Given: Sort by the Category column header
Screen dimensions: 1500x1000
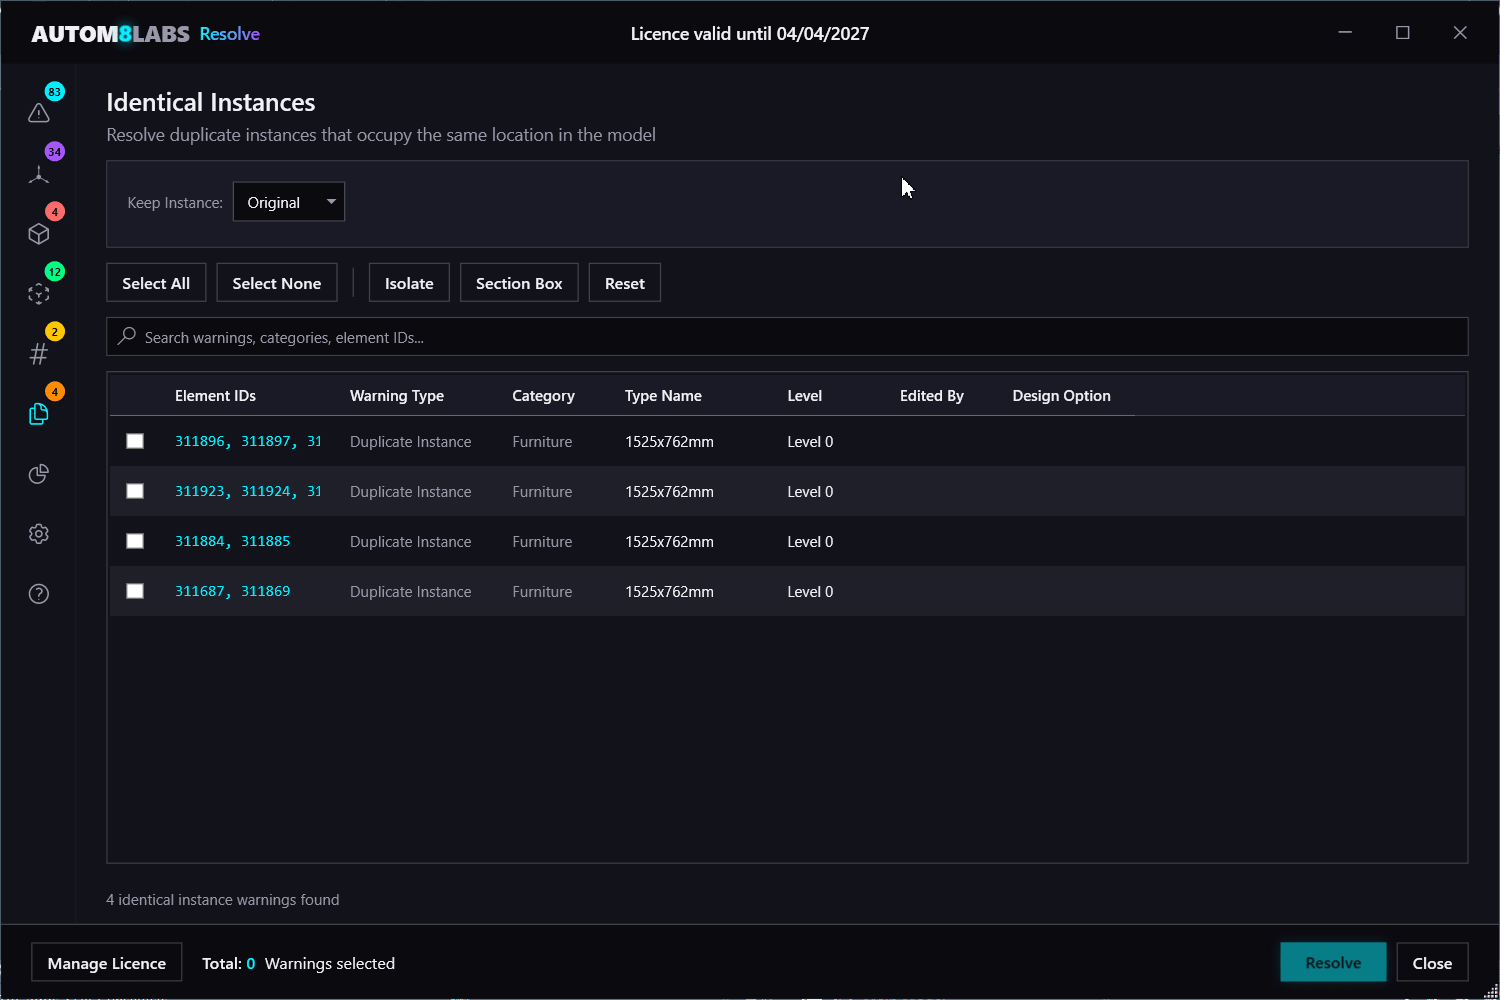Looking at the screenshot, I should [x=543, y=396].
